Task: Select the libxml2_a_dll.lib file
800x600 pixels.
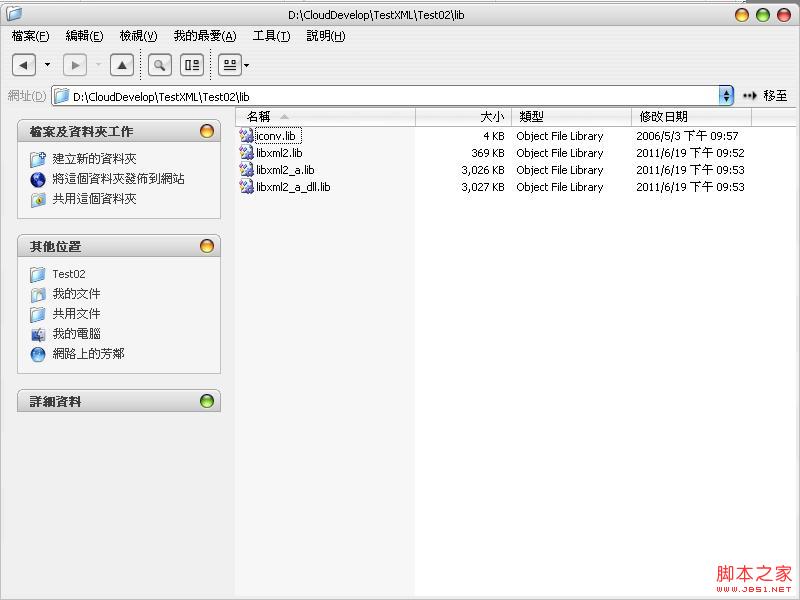Action: pyautogui.click(x=292, y=187)
